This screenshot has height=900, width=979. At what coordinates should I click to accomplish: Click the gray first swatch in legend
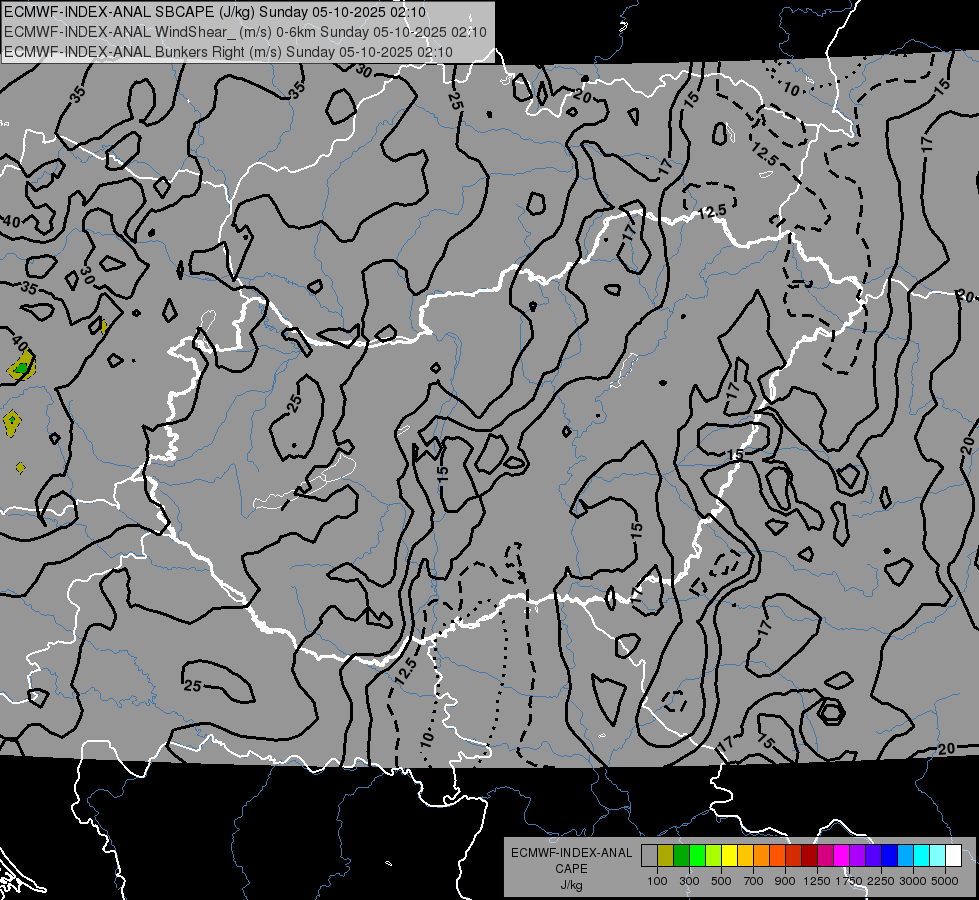pyautogui.click(x=649, y=855)
